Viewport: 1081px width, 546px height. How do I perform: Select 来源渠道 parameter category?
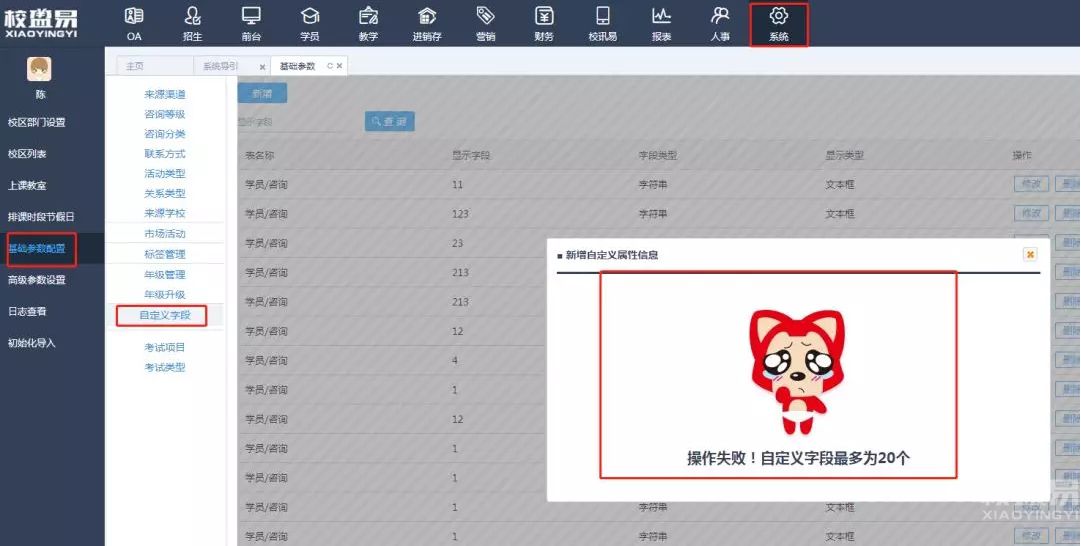coord(165,94)
